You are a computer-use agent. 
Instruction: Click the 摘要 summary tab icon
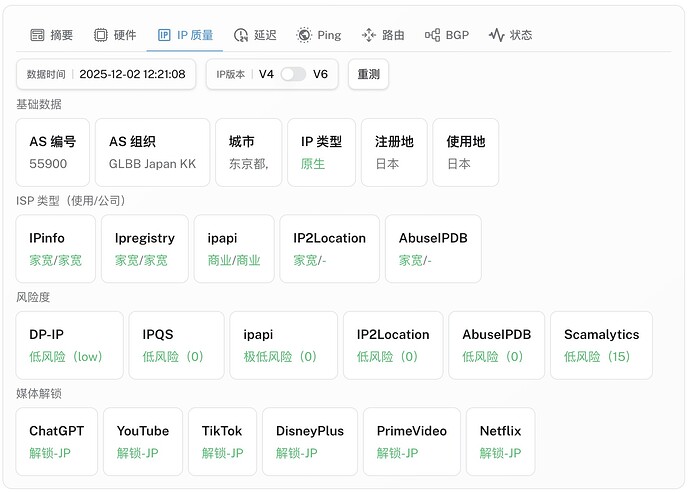[37, 35]
